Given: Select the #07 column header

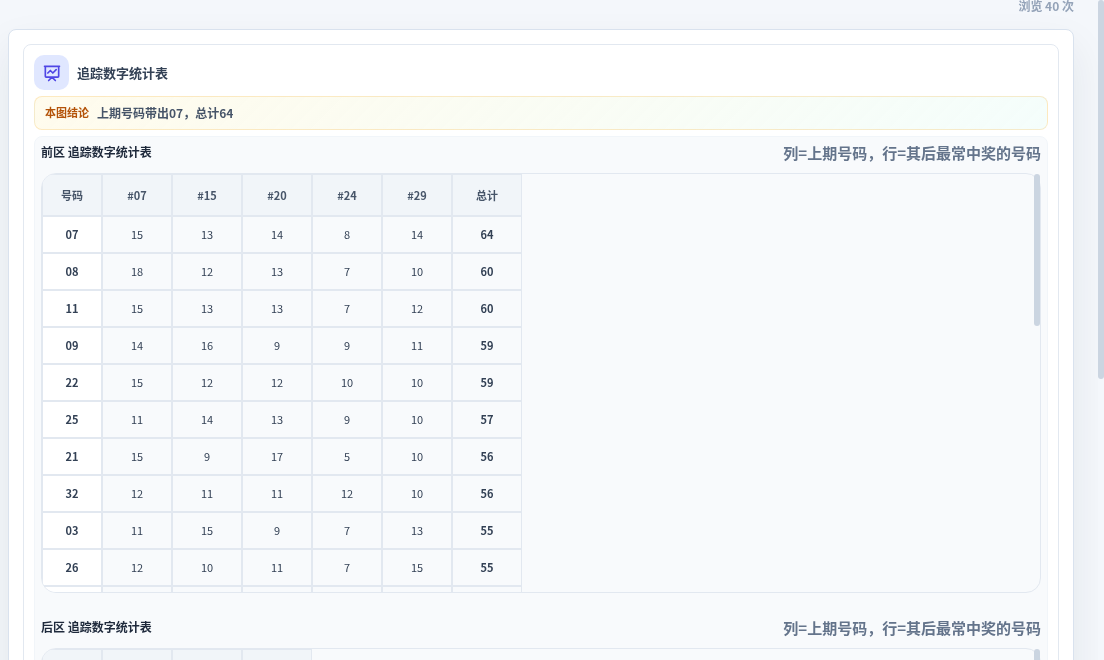Looking at the screenshot, I should [x=137, y=196].
